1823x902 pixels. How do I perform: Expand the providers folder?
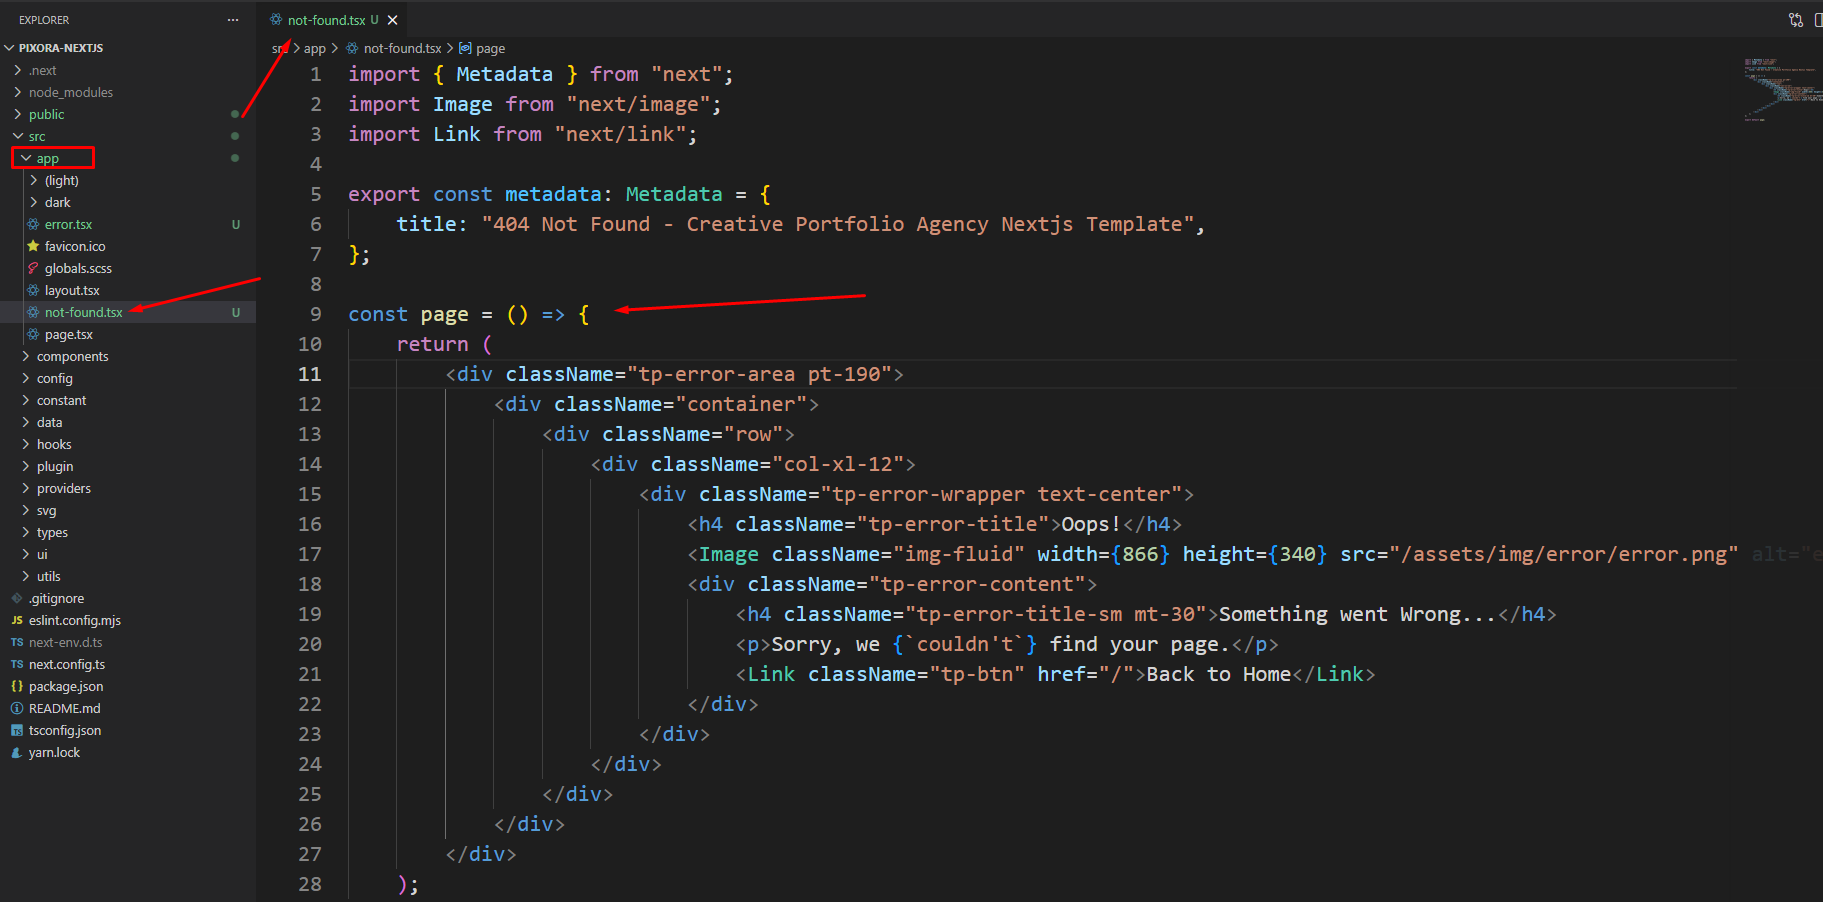click(26, 488)
